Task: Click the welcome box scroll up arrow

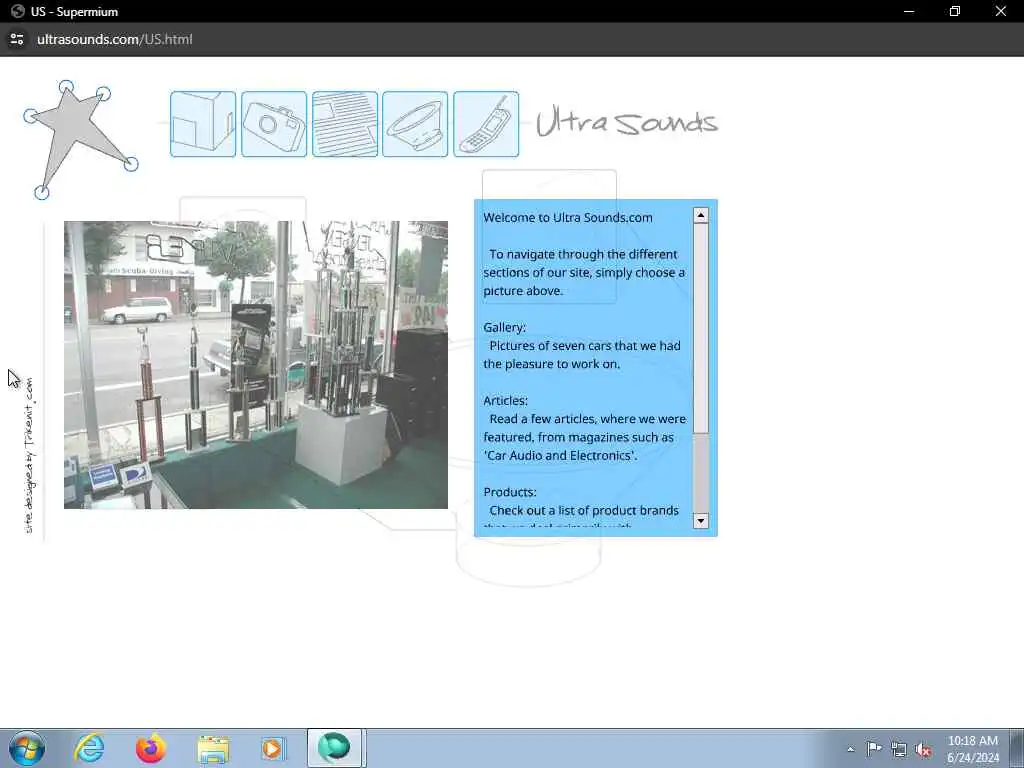Action: [x=701, y=215]
